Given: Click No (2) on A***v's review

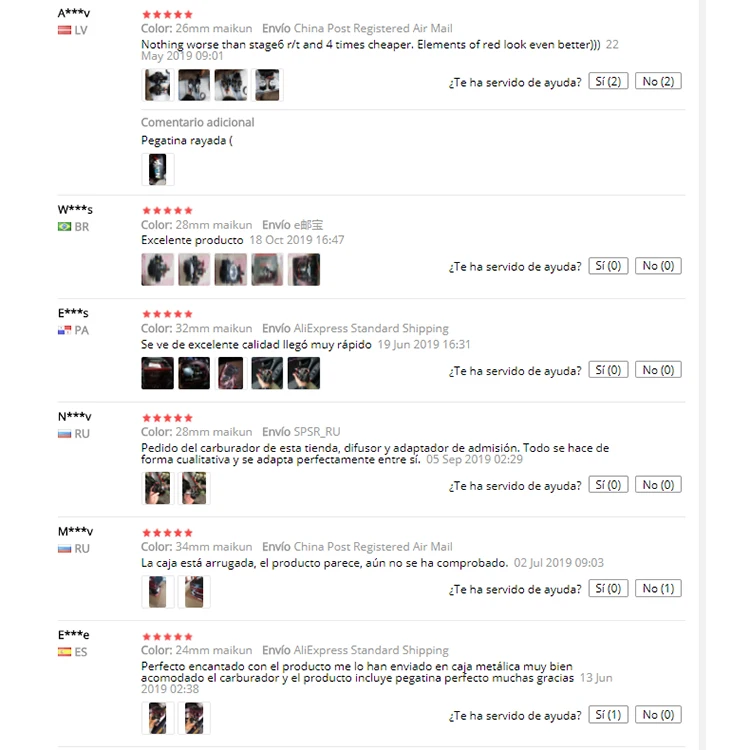Looking at the screenshot, I should click(658, 81).
